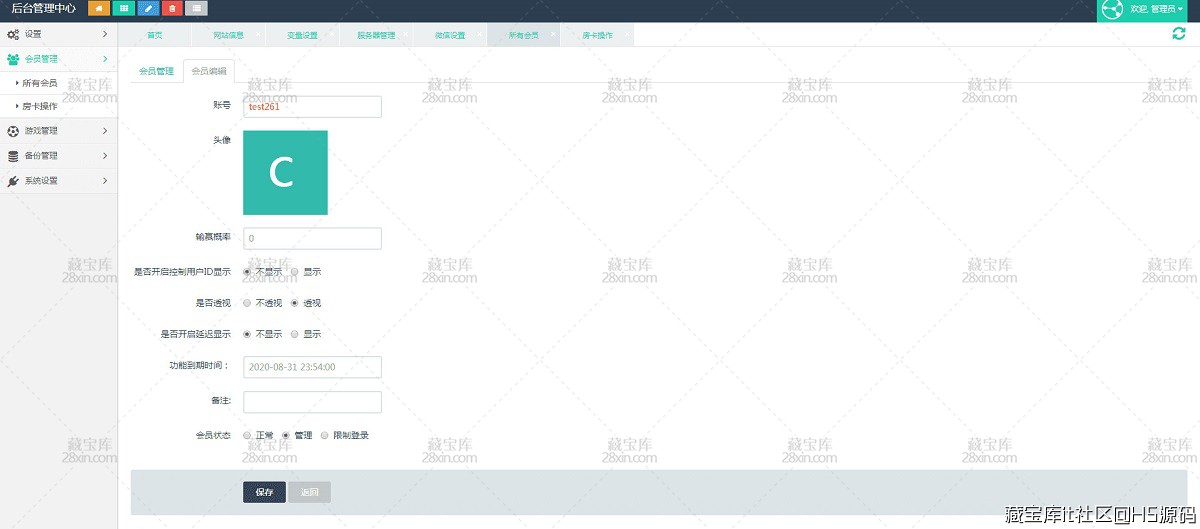Viewport: 1200px width, 529px height.
Task: Click the gray list icon button
Action: pyautogui.click(x=197, y=9)
